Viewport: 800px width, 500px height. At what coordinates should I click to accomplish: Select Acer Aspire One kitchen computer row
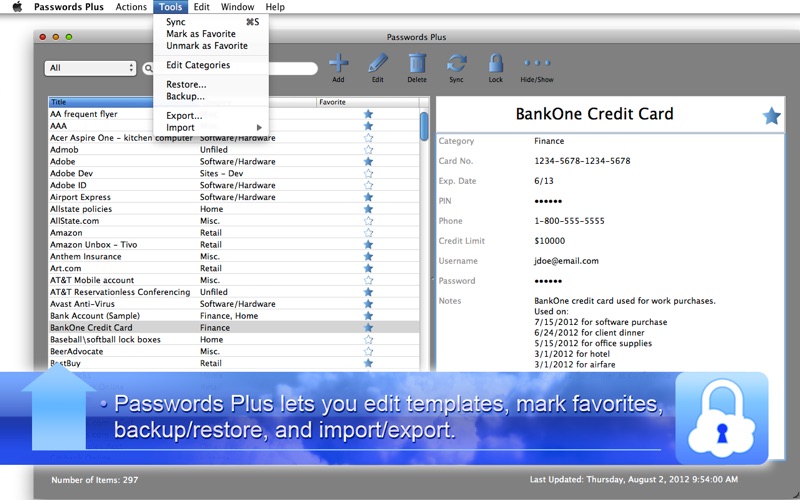[234, 138]
